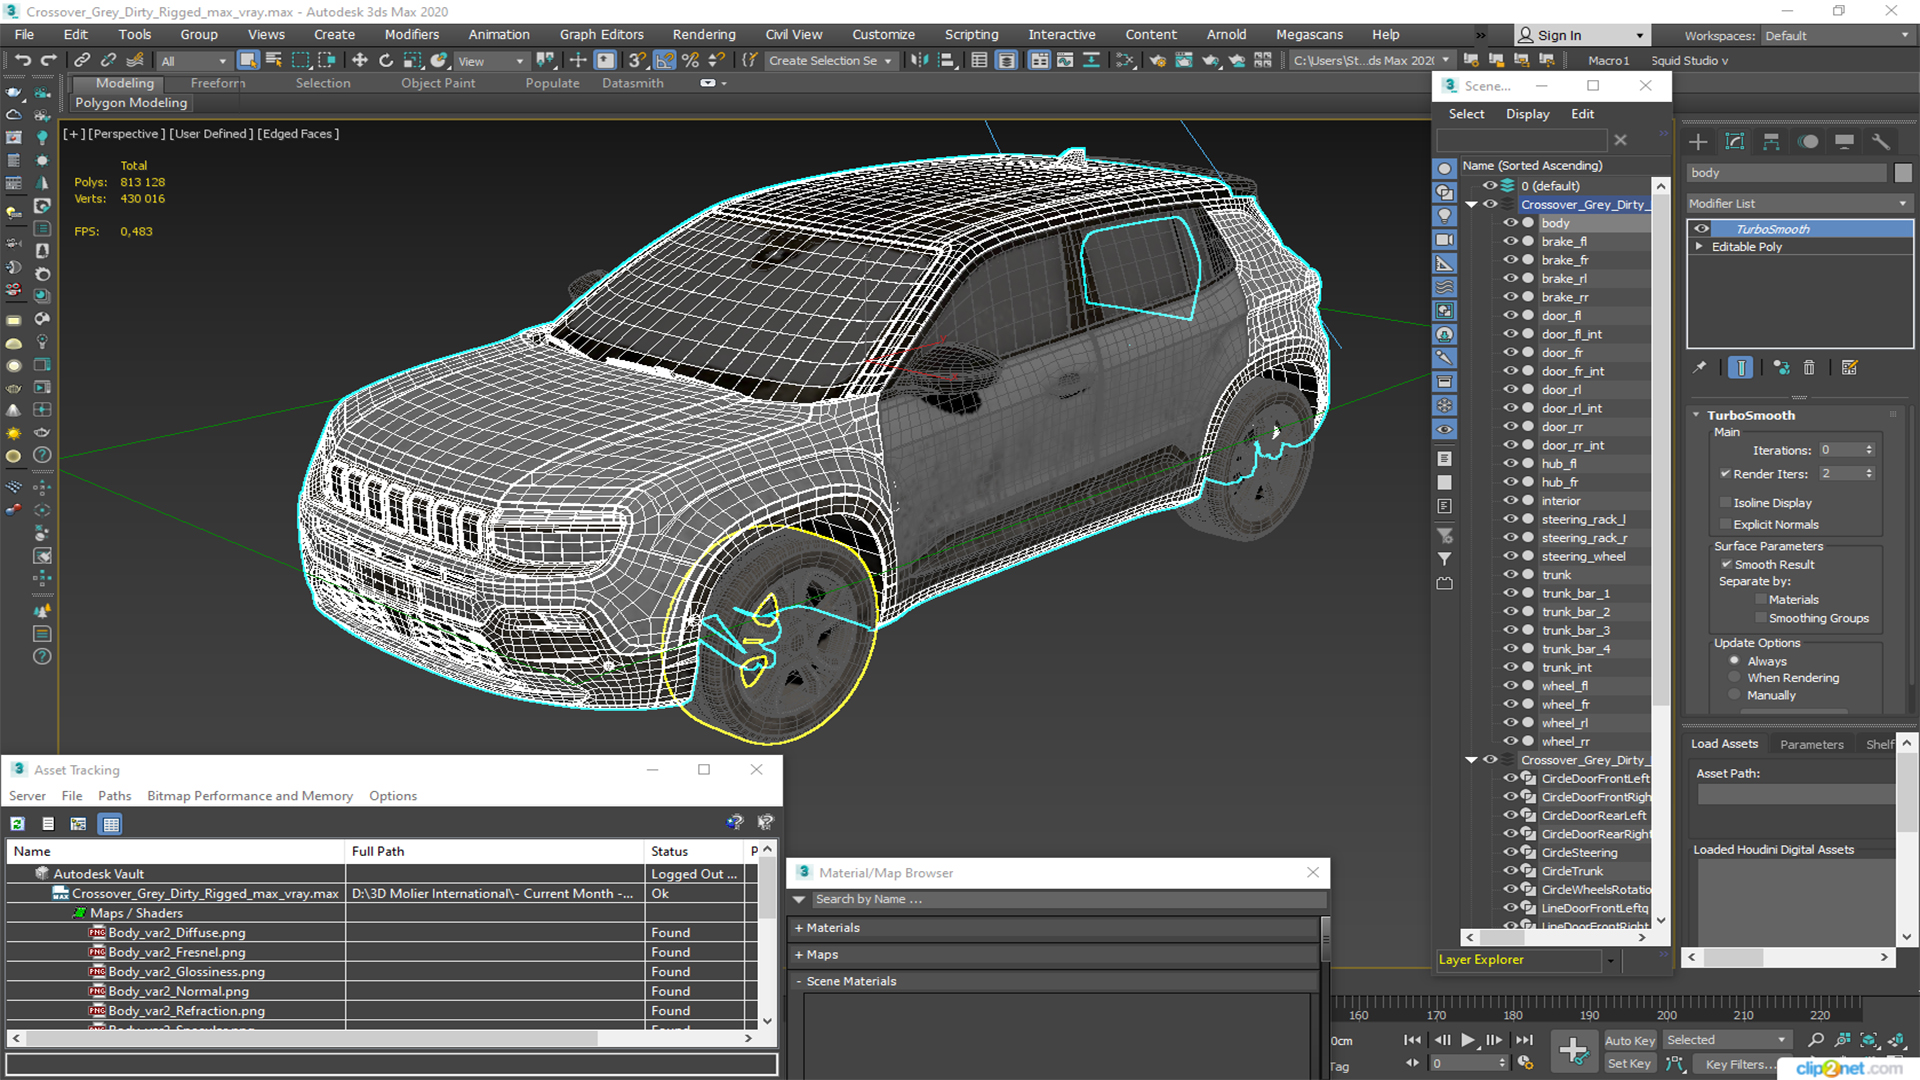
Task: Hide the steering_wheel object eye icon
Action: pyautogui.click(x=1510, y=556)
